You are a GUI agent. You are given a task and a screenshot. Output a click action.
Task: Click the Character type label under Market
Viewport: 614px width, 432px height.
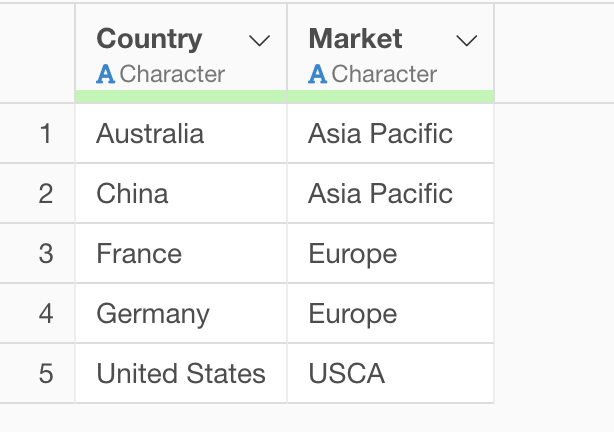(x=384, y=74)
